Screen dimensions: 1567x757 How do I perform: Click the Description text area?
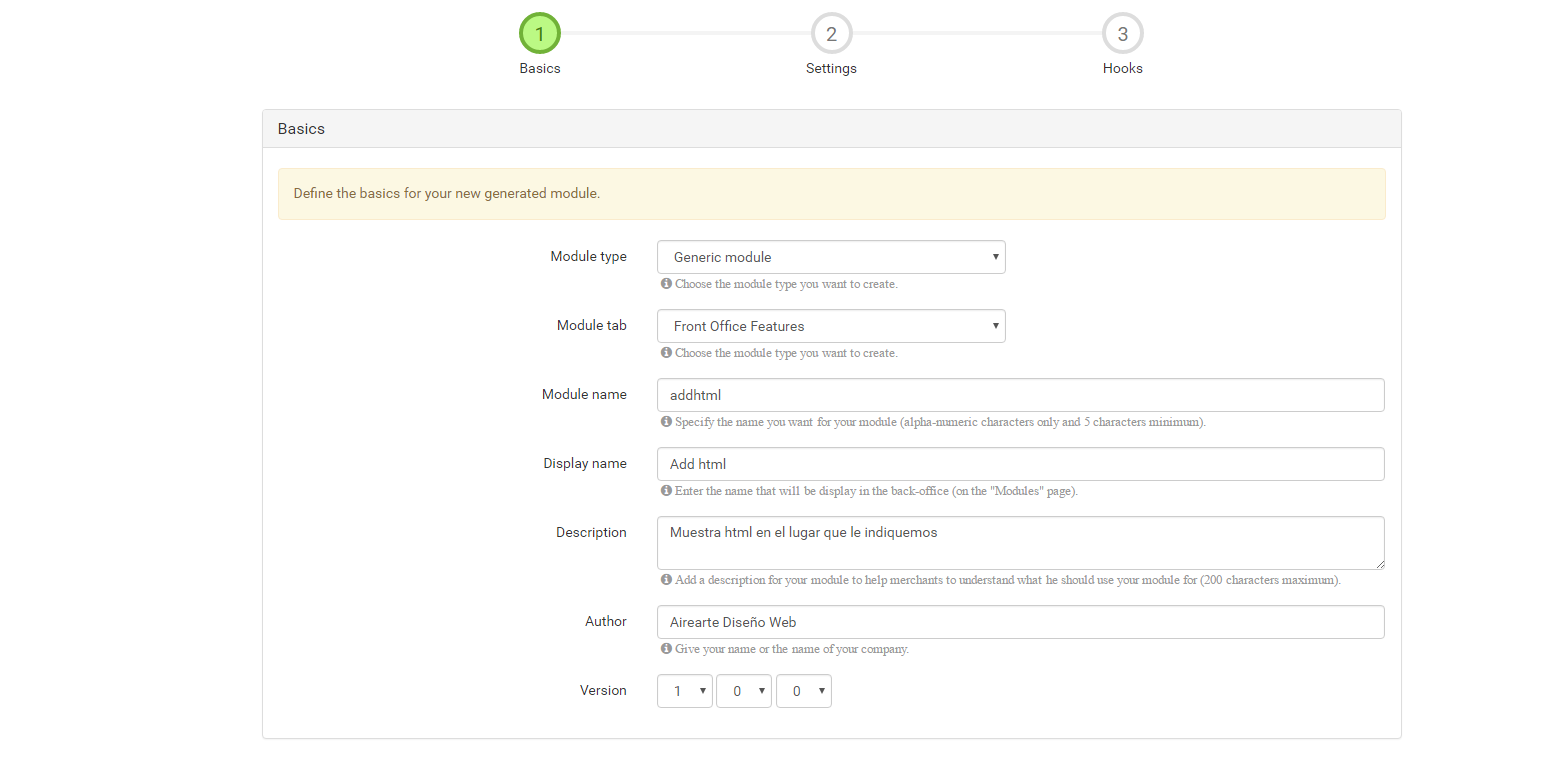(x=1020, y=543)
